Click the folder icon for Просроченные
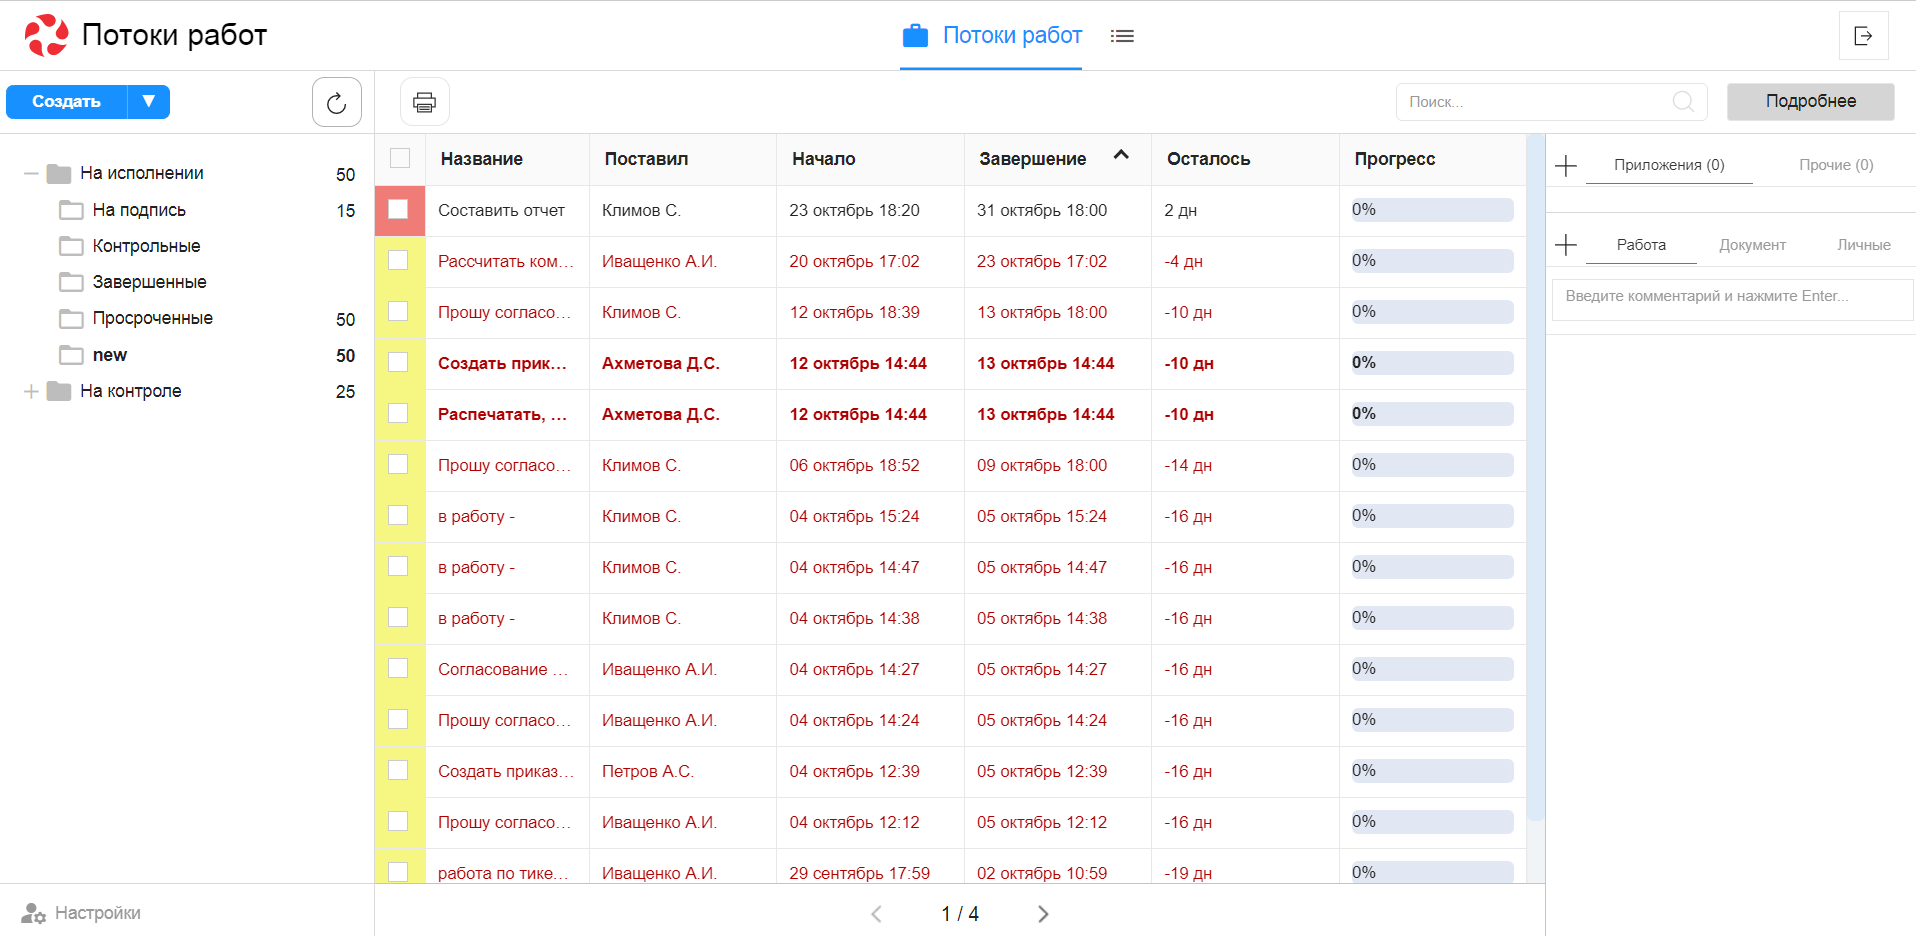 71,318
